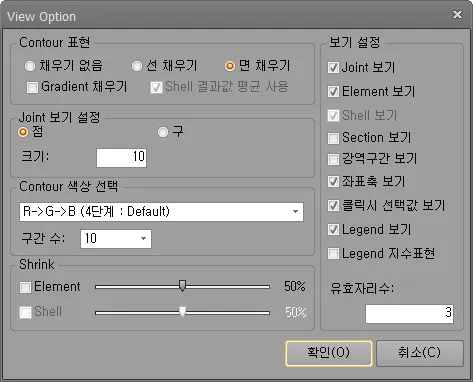Click the 크기 size input field
This screenshot has height=382, width=473.
[122, 158]
